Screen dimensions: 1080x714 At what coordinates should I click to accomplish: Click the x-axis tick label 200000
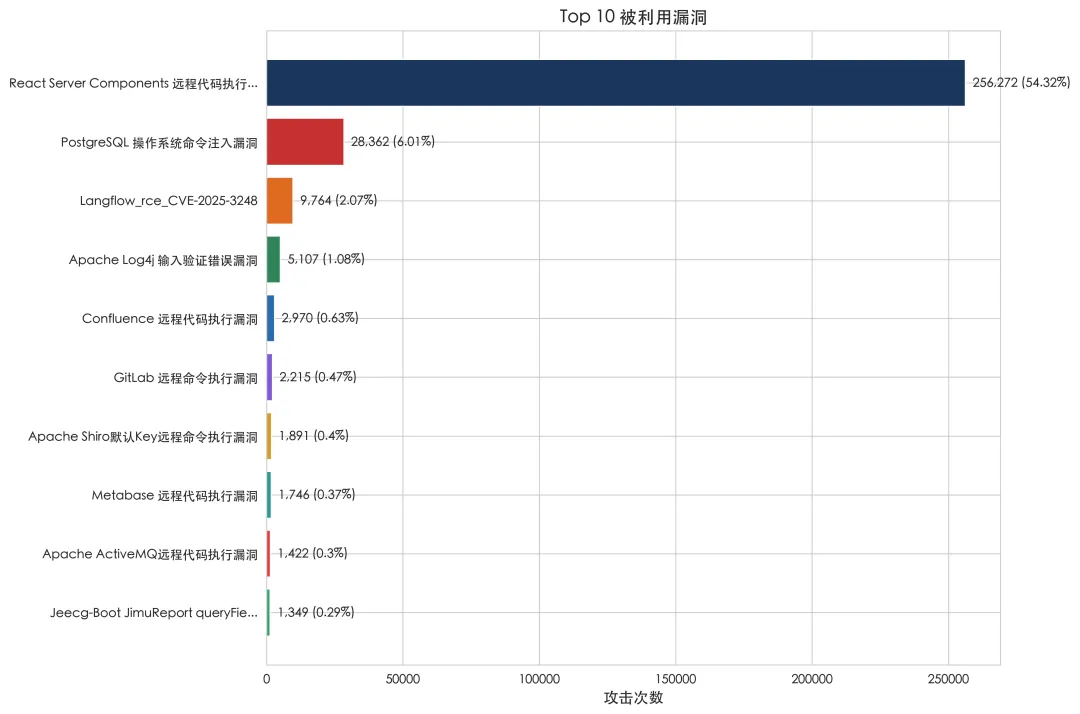coord(812,679)
